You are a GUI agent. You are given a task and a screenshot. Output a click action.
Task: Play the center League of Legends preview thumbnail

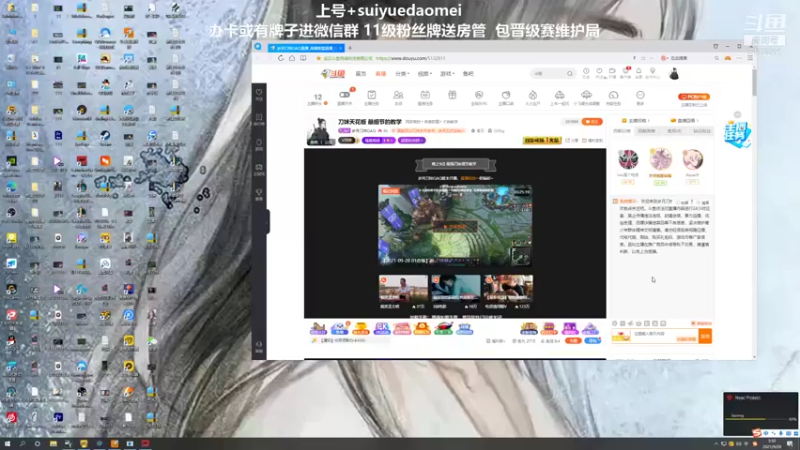click(455, 226)
